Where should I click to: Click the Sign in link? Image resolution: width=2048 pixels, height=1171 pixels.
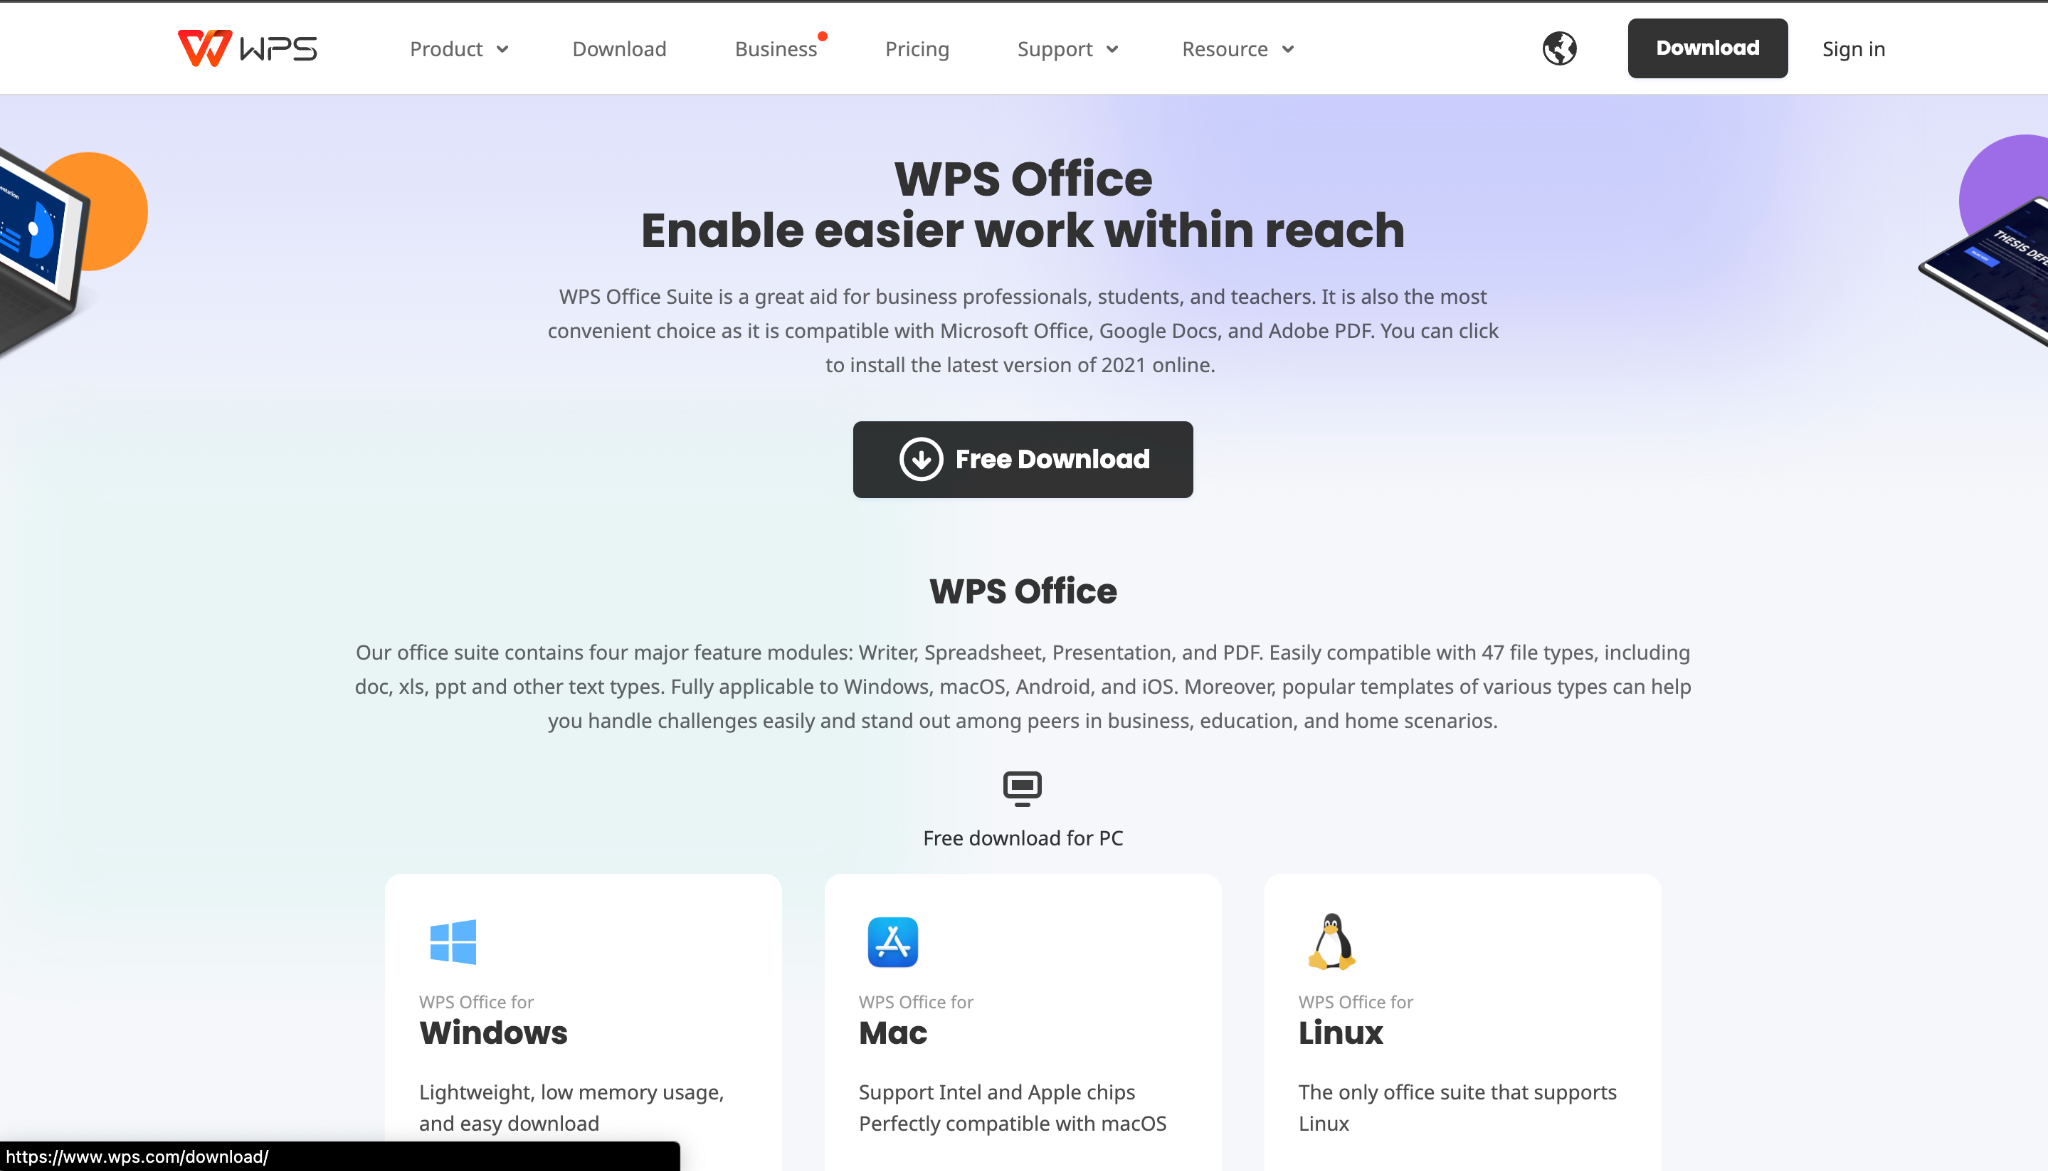(1852, 48)
